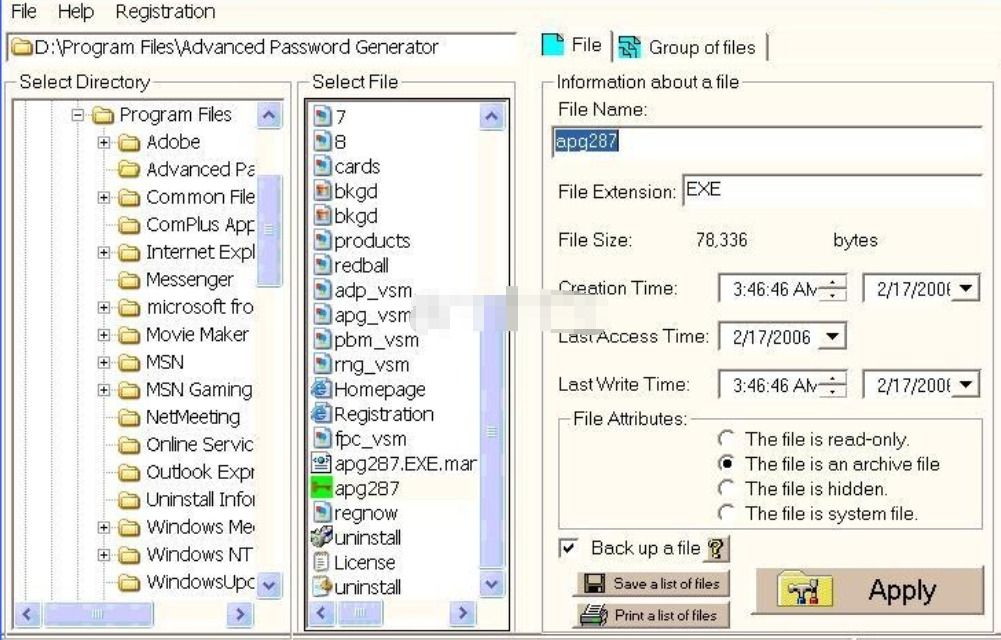Select the apg287.EXE.manifest file icon
The width and height of the screenshot is (1001, 640).
tap(321, 463)
